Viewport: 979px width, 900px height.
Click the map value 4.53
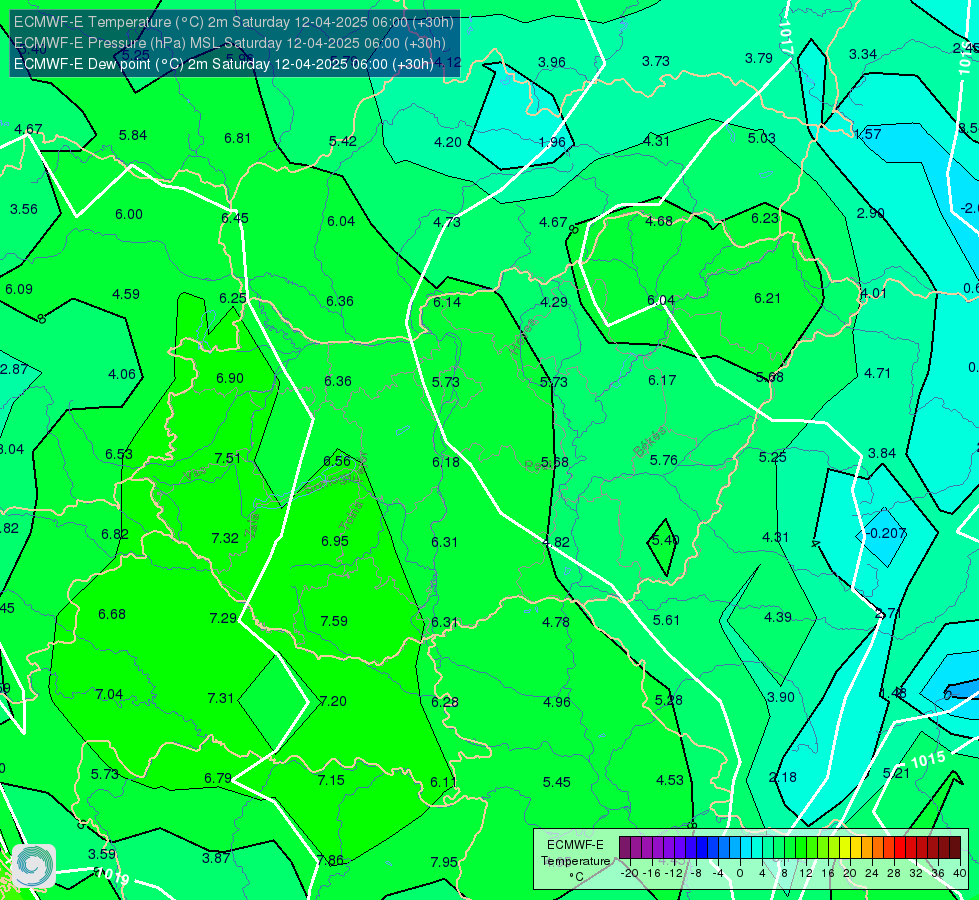670,779
